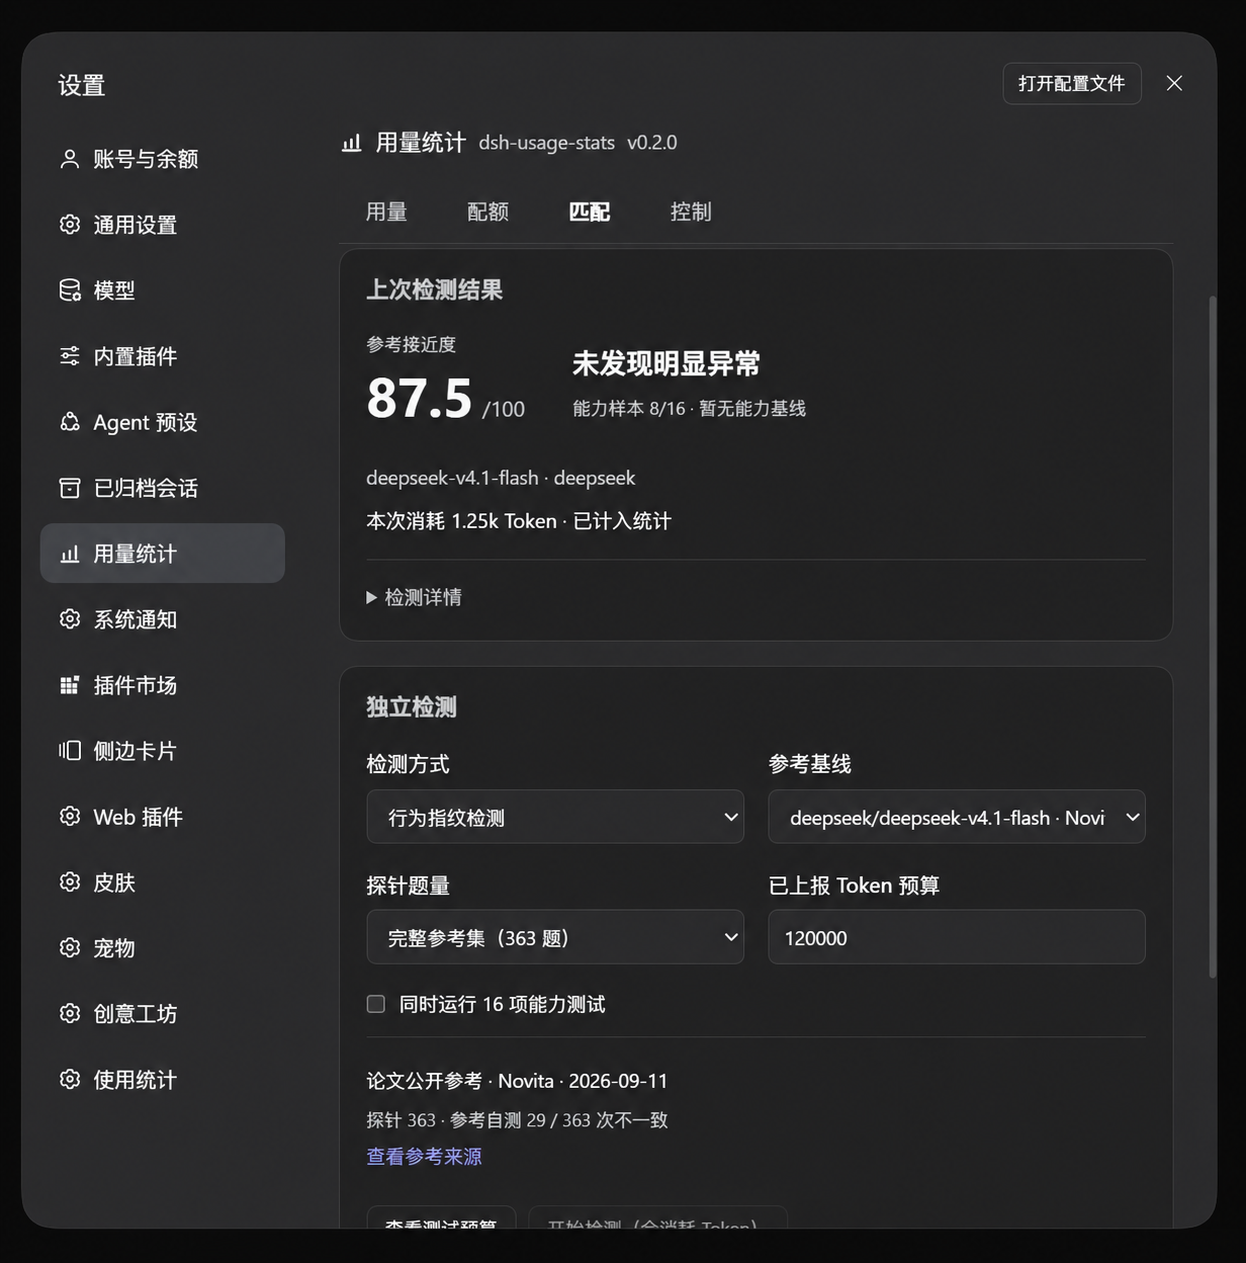
Task: Click the 未发现明显异常 result text
Action: pos(666,363)
